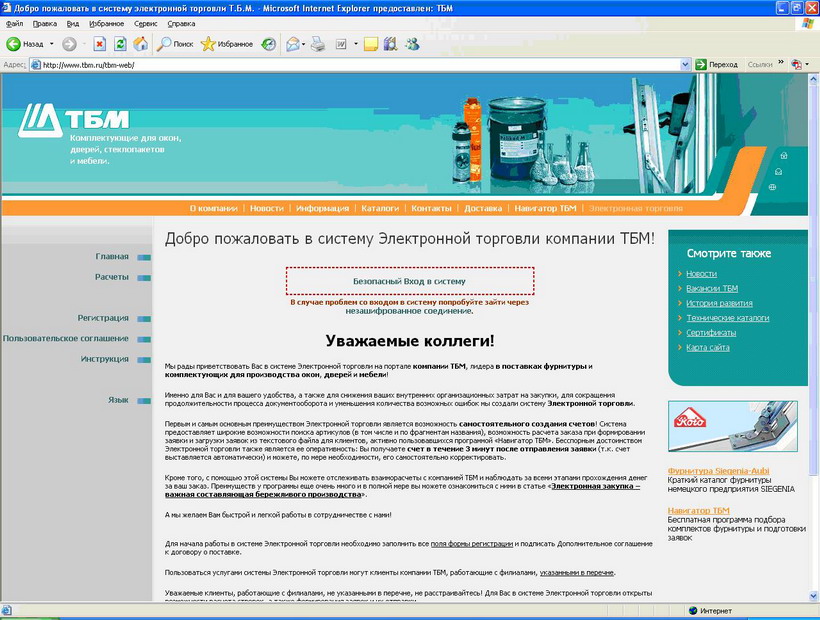This screenshot has height=620, width=820.
Task: Click the Forward arrow toolbar icon
Action: click(70, 44)
